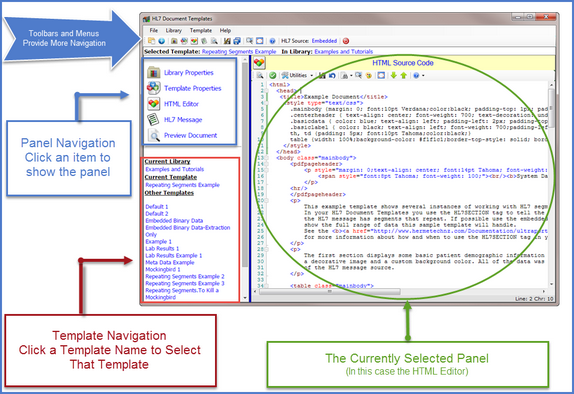The image size is (574, 394).
Task: Click the hearts HTML editor icon in main toolbar
Action: pyautogui.click(x=194, y=41)
